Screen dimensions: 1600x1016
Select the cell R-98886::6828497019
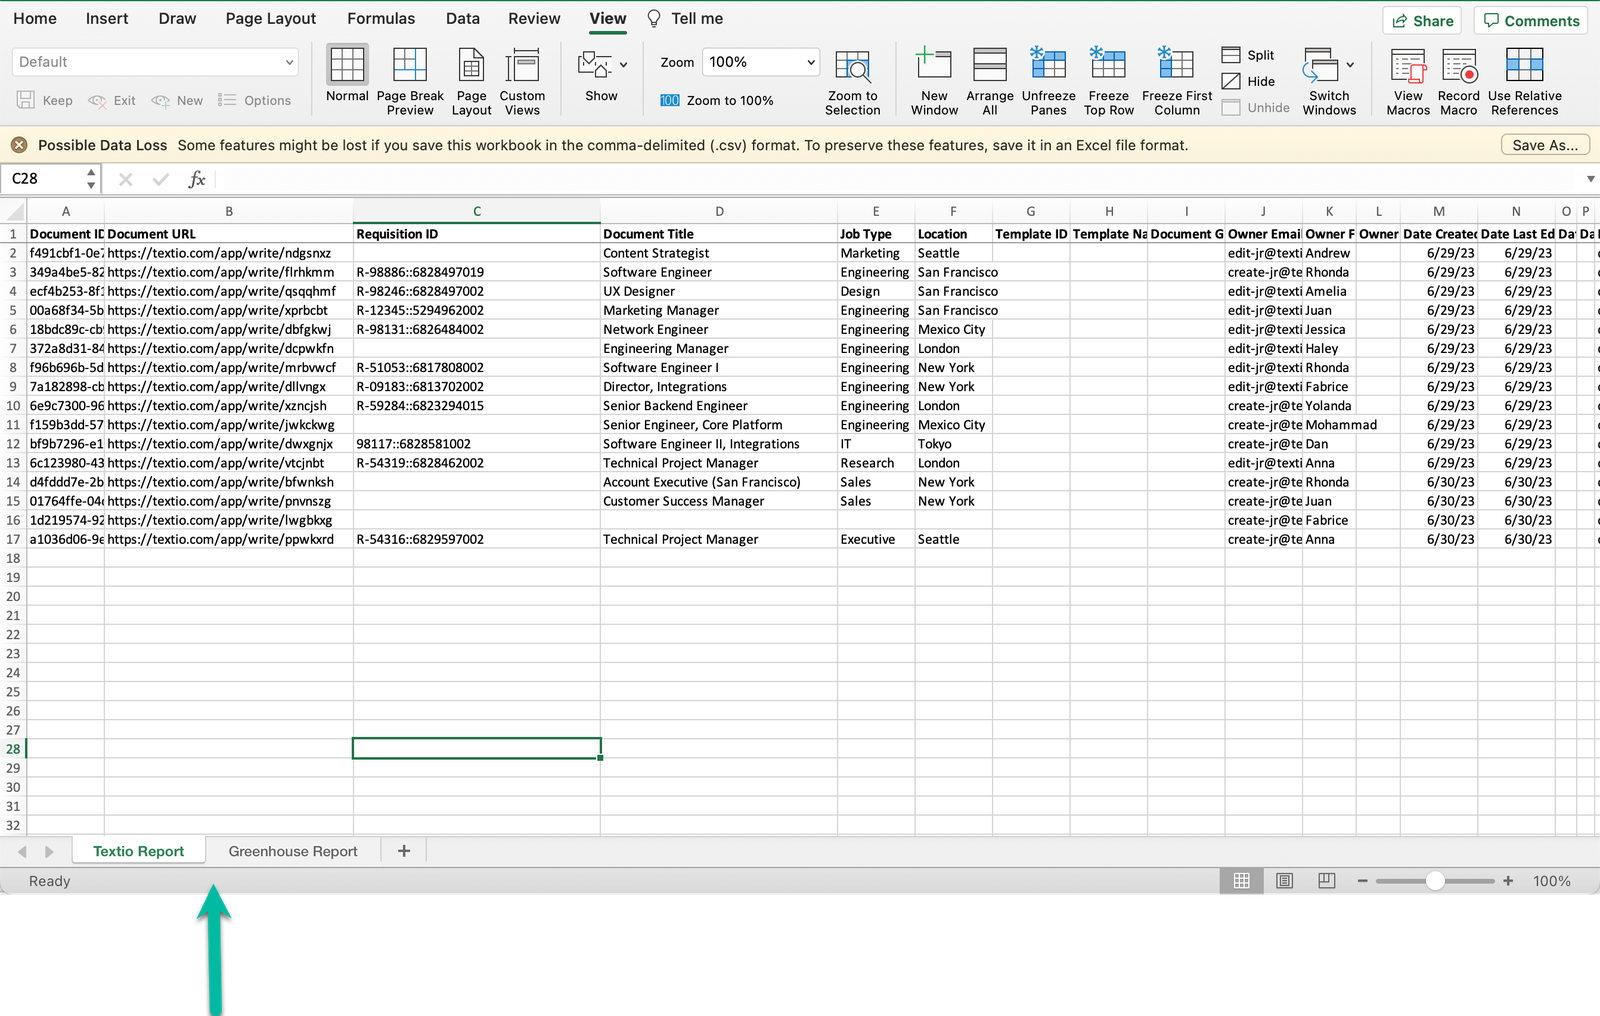pos(477,272)
